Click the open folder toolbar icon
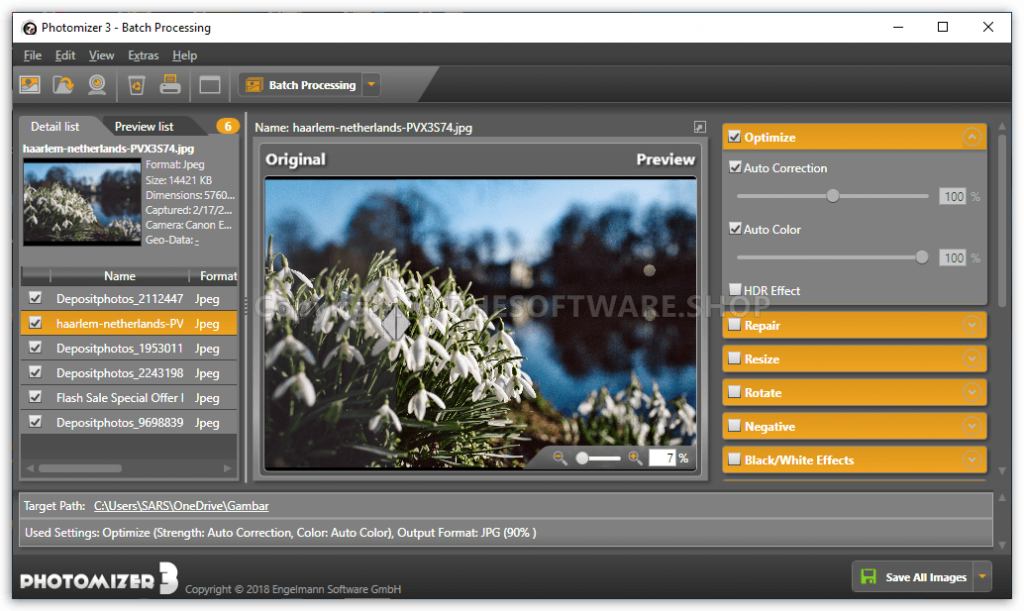The height and width of the screenshot is (611, 1024). (x=63, y=85)
